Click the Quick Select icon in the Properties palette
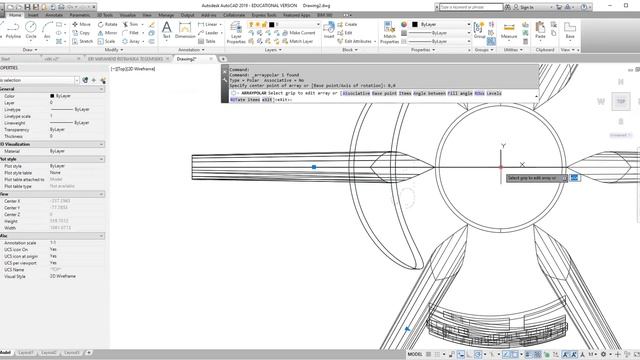640x360 pixels. click(103, 80)
